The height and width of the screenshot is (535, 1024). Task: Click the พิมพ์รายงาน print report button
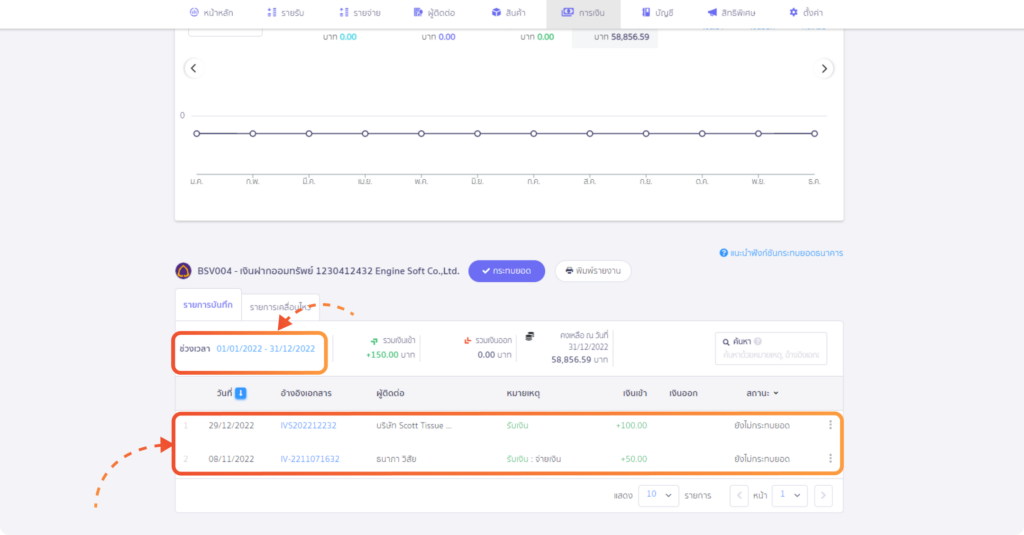coord(593,271)
